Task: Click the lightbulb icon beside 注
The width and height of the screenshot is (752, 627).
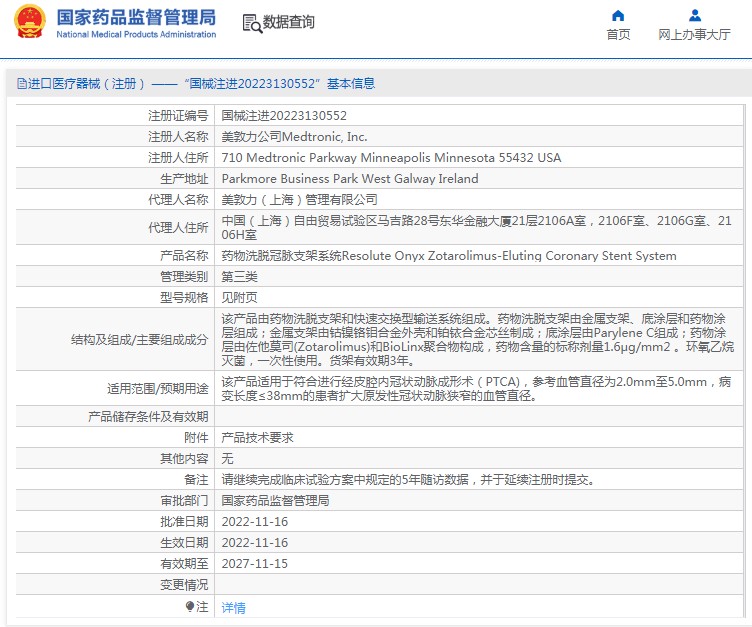Action: click(x=190, y=606)
